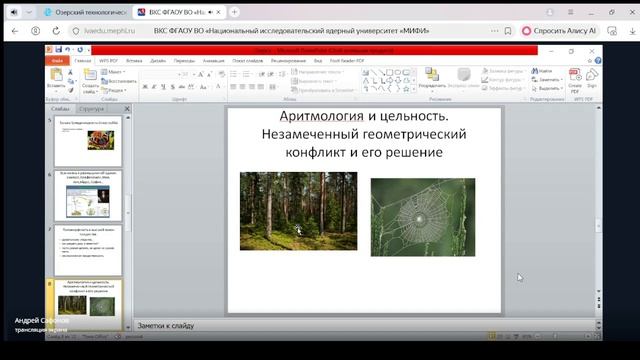Open the Section (Раздел) dropdown
This screenshot has height=360, width=640.
click(x=114, y=90)
